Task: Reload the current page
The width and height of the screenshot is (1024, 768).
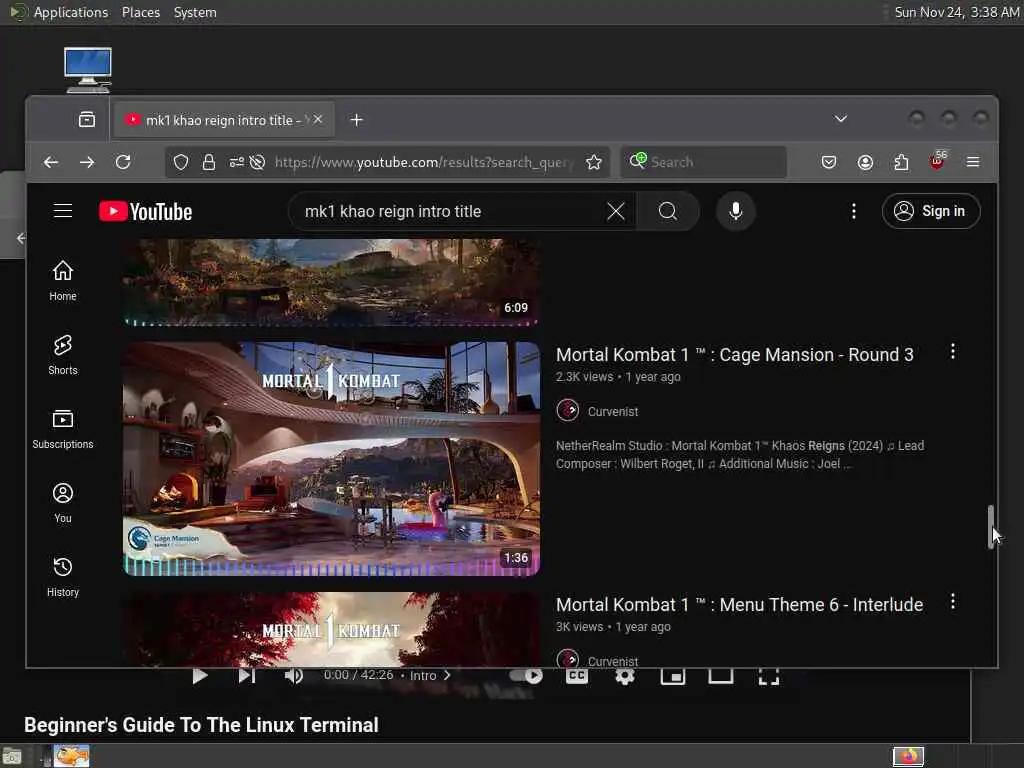Action: [123, 162]
